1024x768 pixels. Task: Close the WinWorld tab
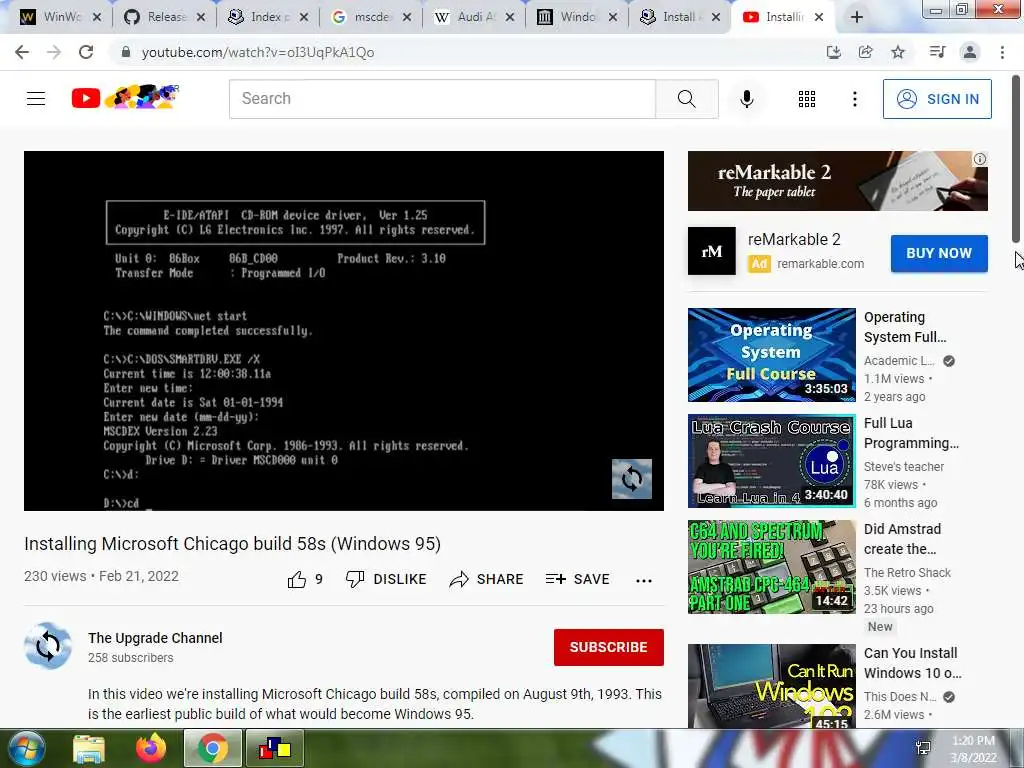coord(97,17)
